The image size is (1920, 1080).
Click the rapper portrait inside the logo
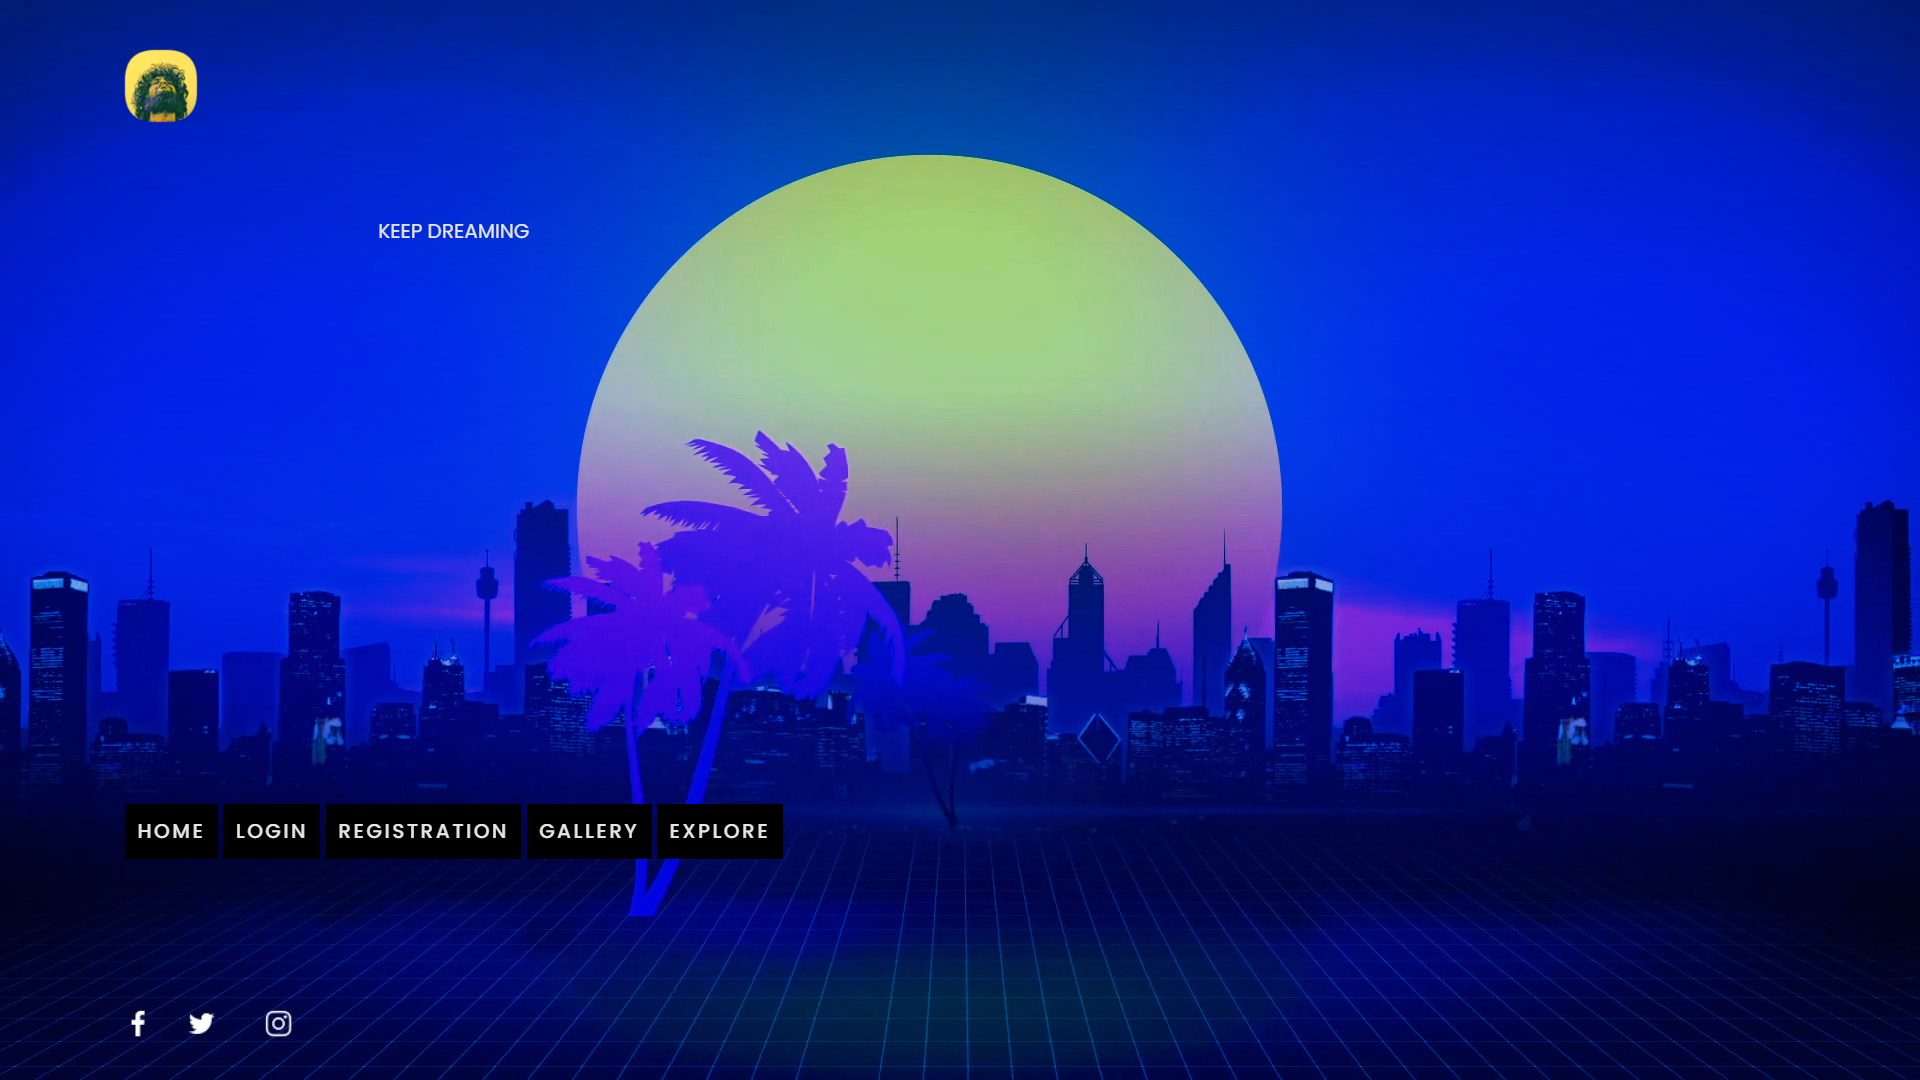click(x=161, y=86)
